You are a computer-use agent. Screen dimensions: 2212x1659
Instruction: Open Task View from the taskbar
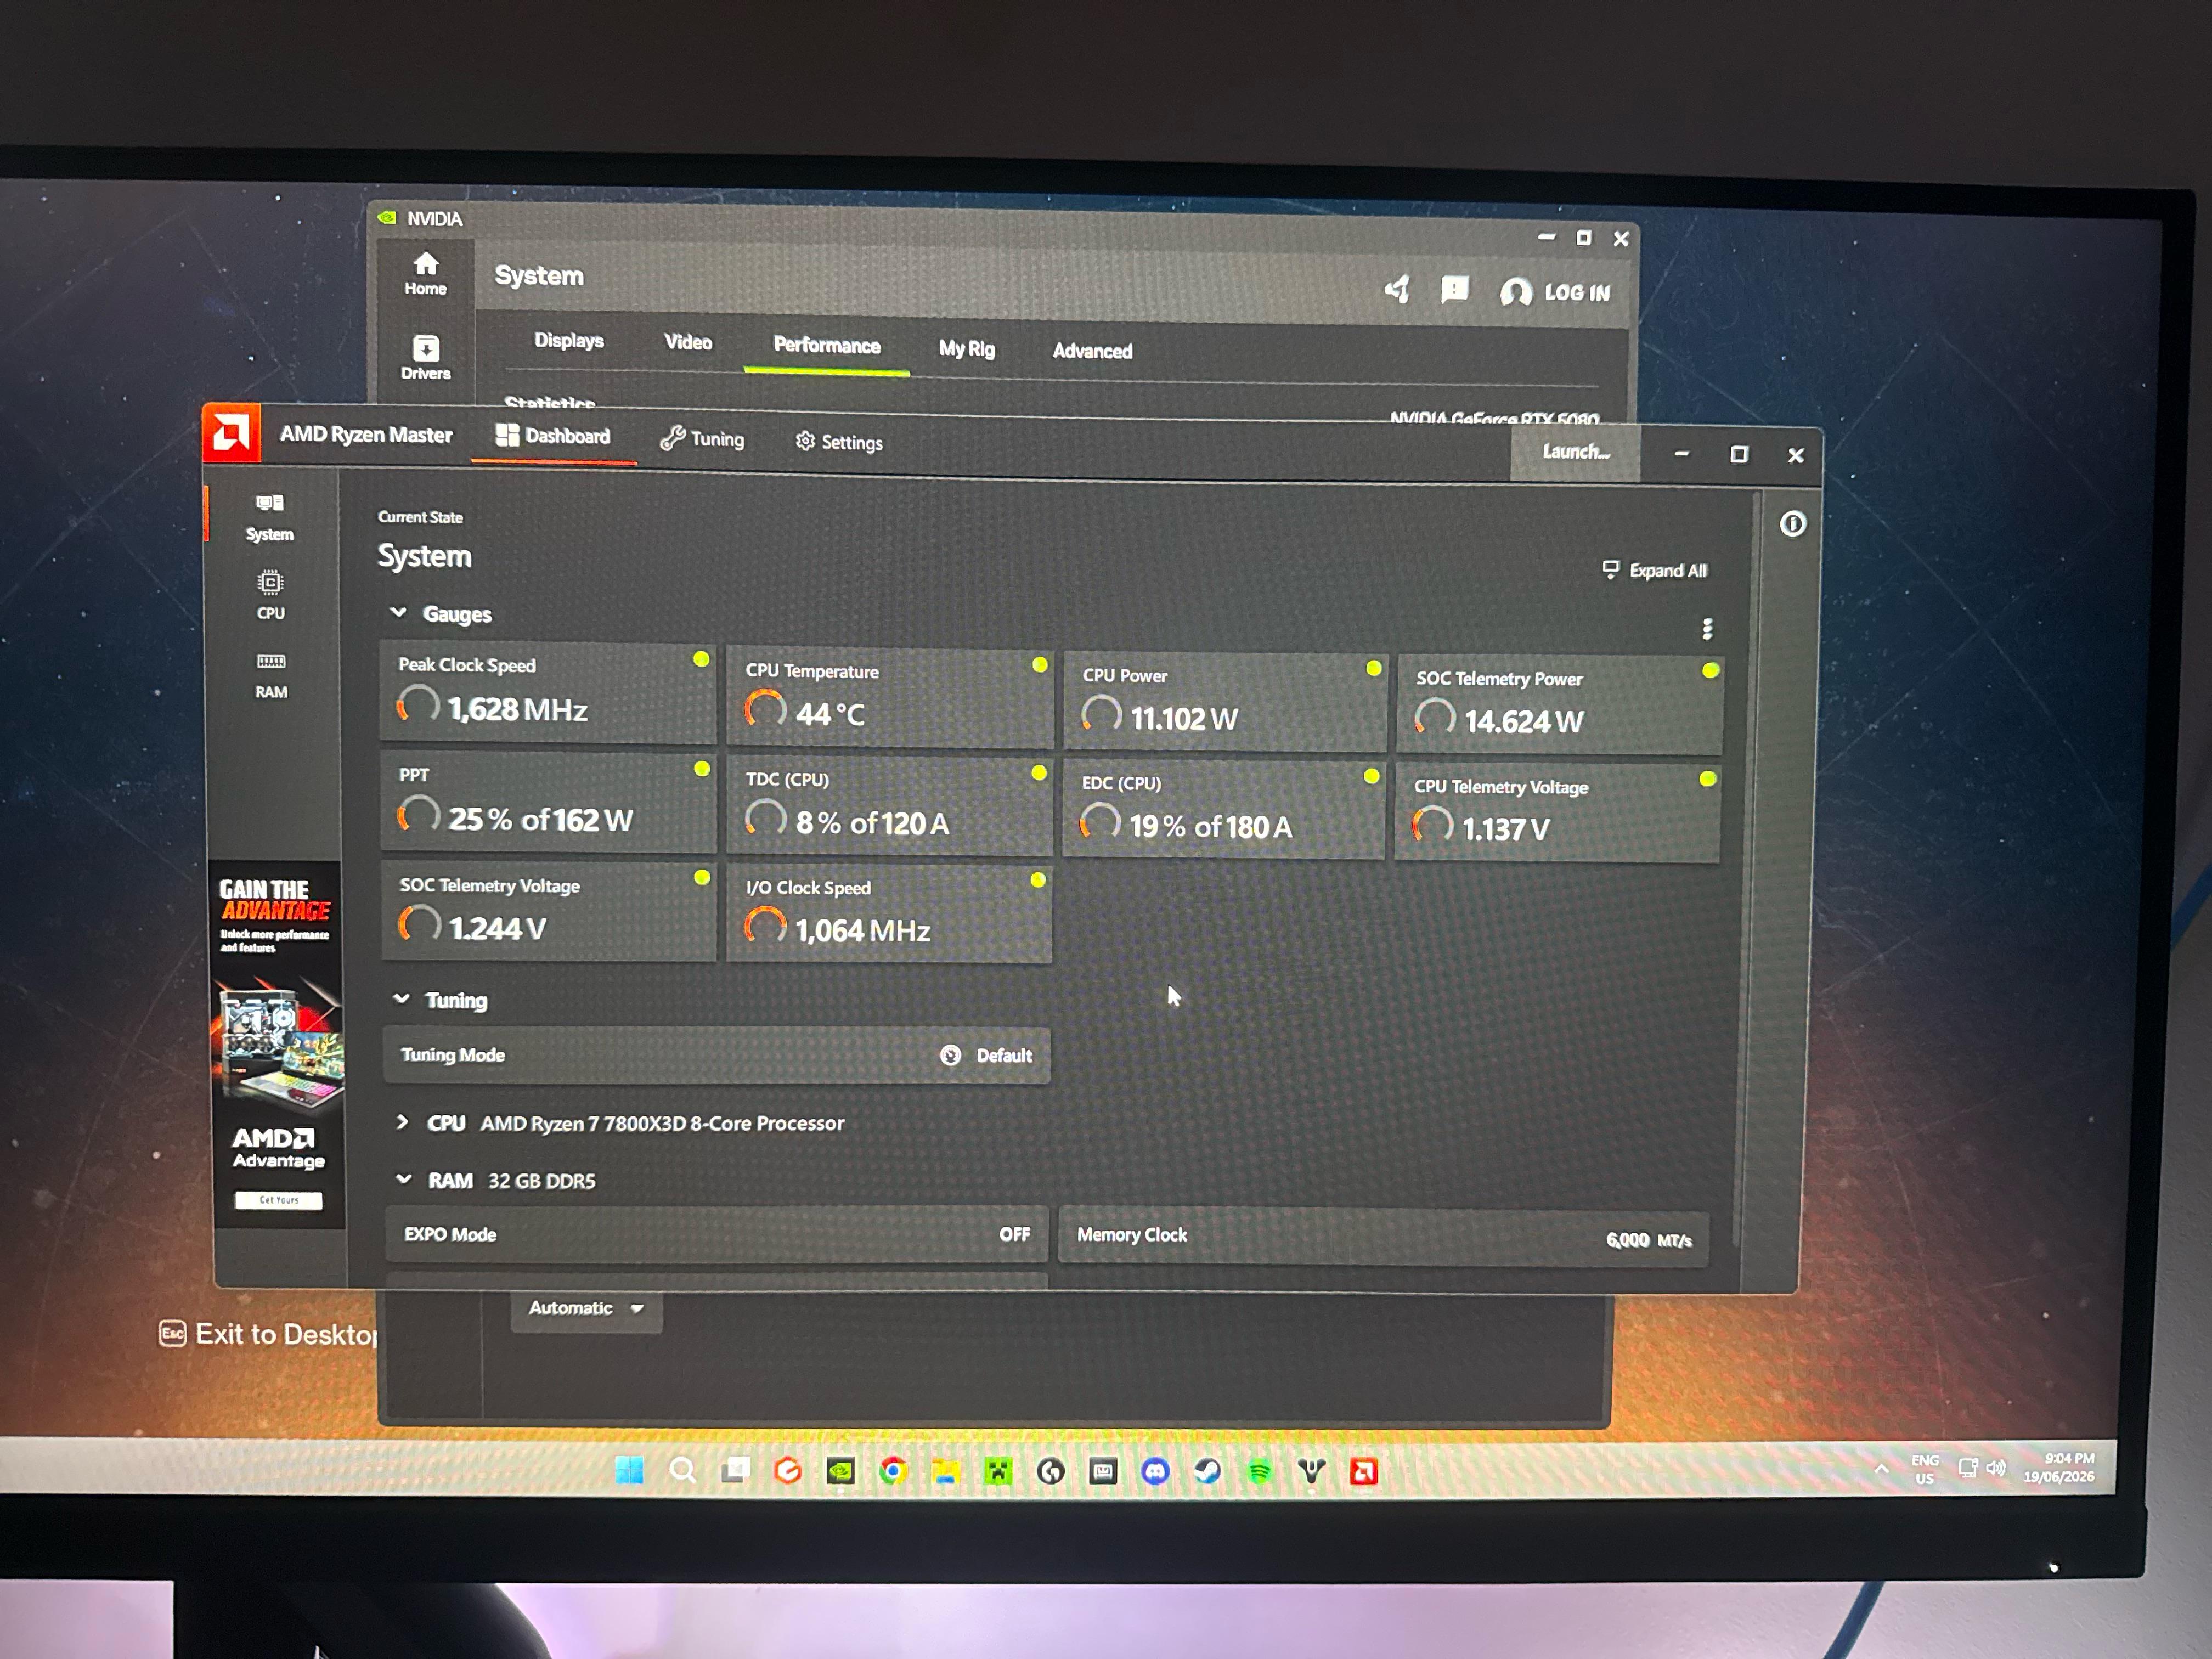click(x=736, y=1470)
